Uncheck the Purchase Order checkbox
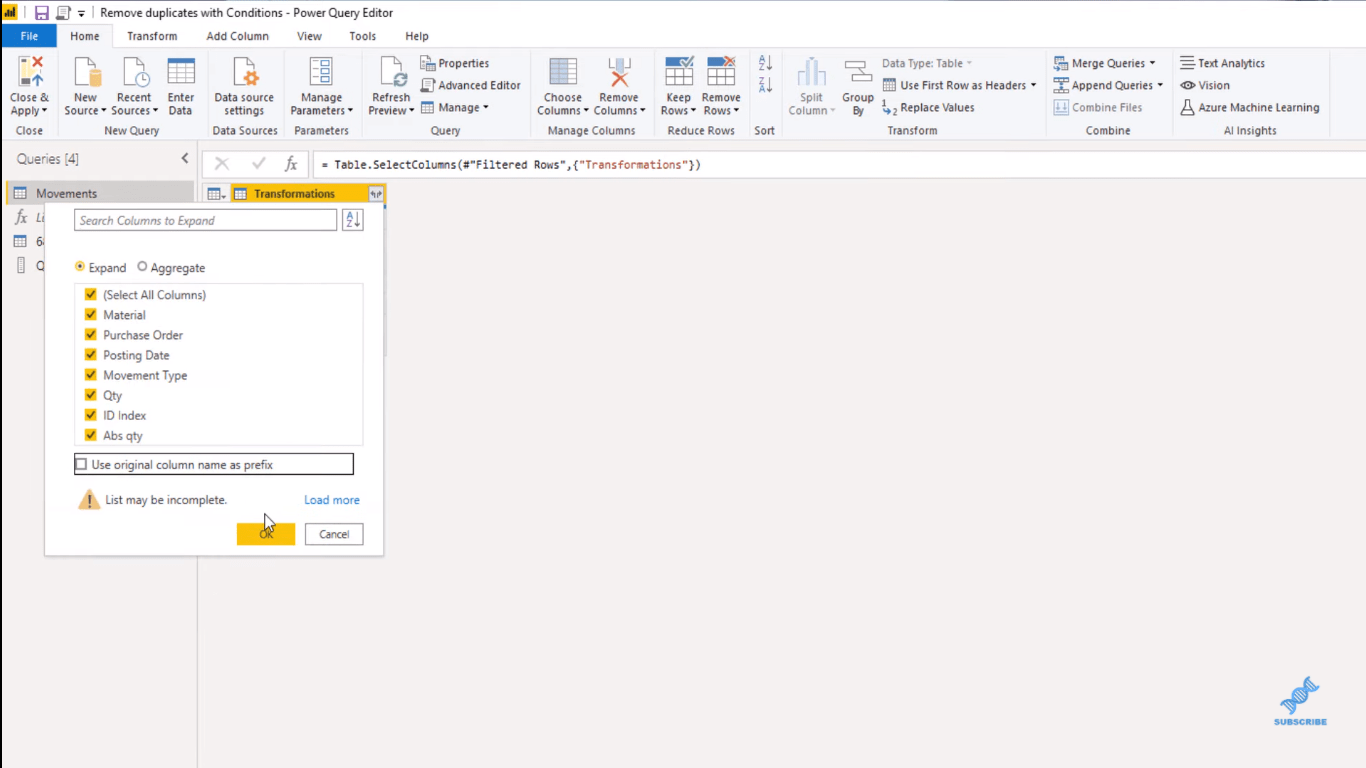This screenshot has height=768, width=1366. 91,335
